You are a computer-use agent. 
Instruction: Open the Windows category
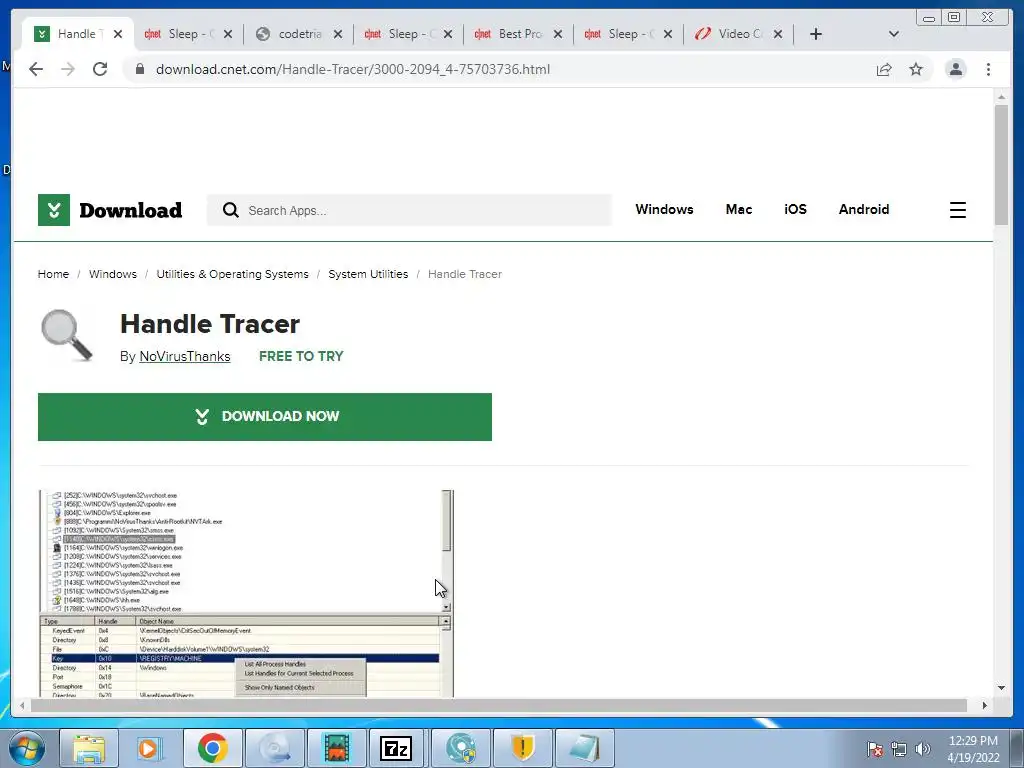(x=664, y=210)
